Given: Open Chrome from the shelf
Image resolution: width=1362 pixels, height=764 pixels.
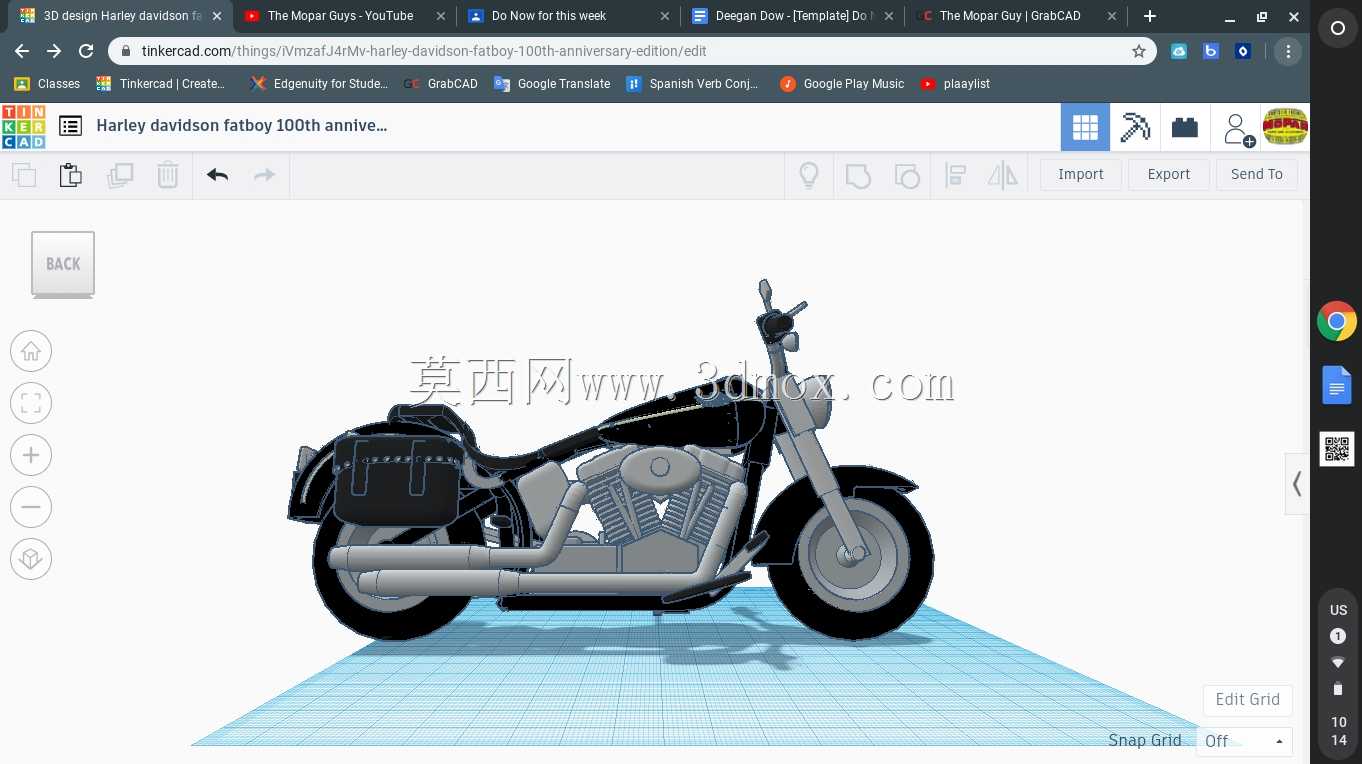Looking at the screenshot, I should pos(1337,322).
